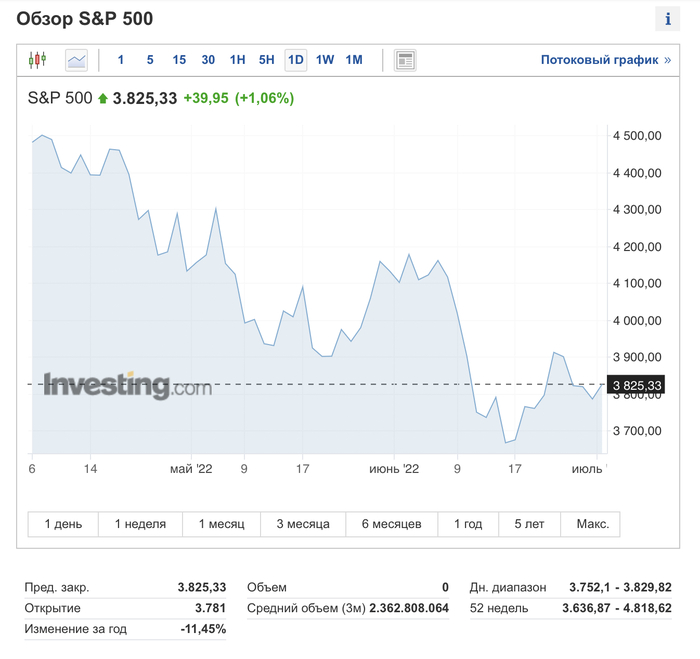Switch to the 1W interval
The width and height of the screenshot is (700, 659).
click(x=325, y=60)
